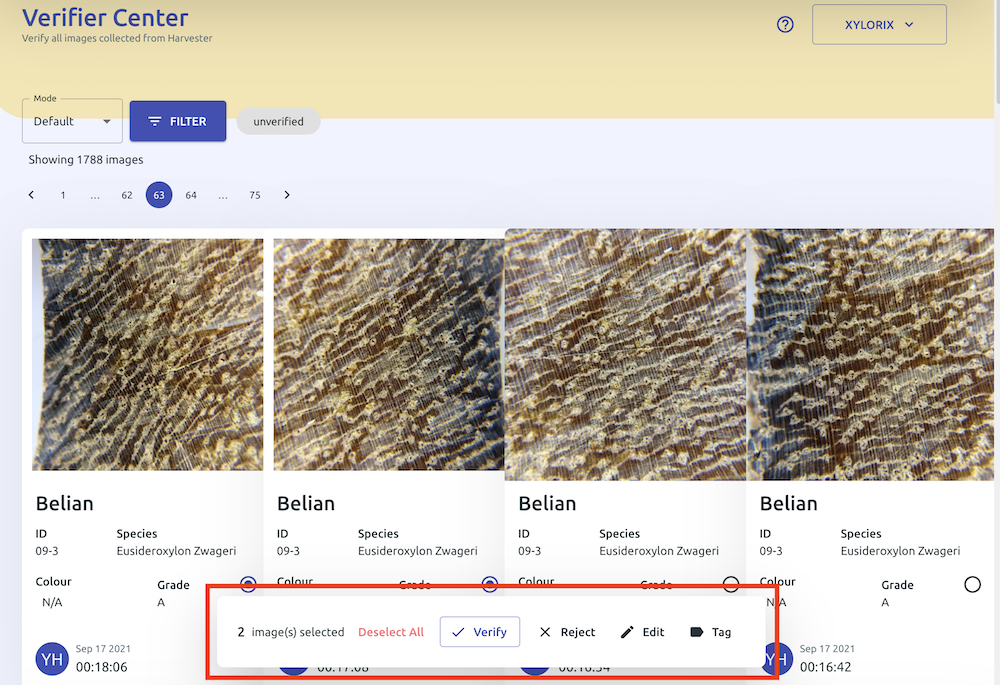Go to next page arrow
This screenshot has height=685, width=1000.
287,195
